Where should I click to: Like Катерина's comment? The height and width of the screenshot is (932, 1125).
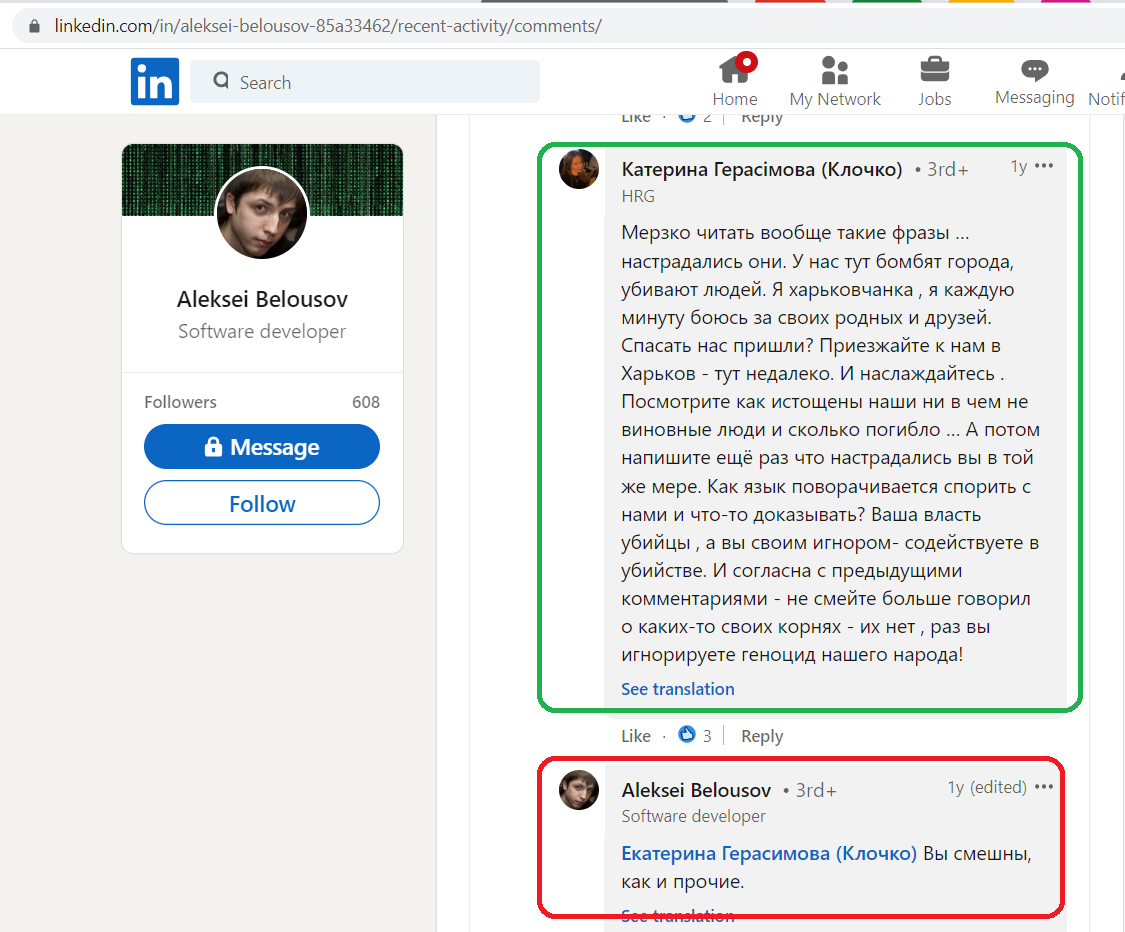click(636, 736)
